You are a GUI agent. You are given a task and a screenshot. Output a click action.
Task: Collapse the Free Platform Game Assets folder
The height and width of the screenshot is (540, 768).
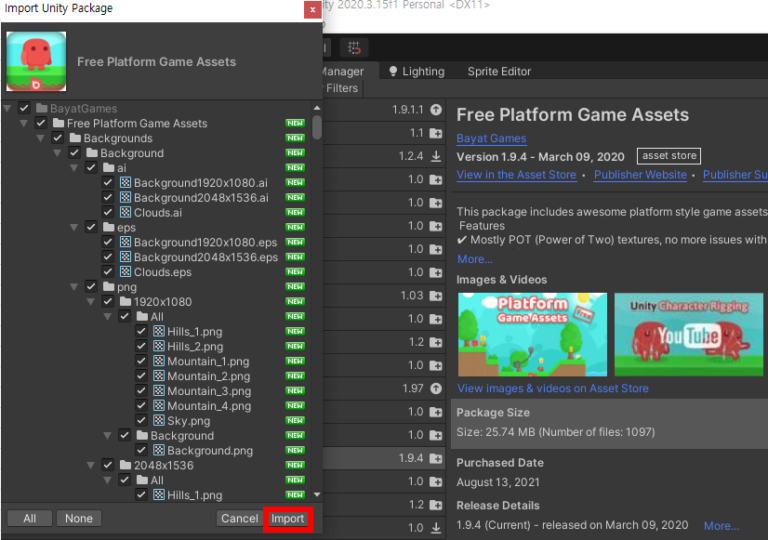[x=24, y=123]
